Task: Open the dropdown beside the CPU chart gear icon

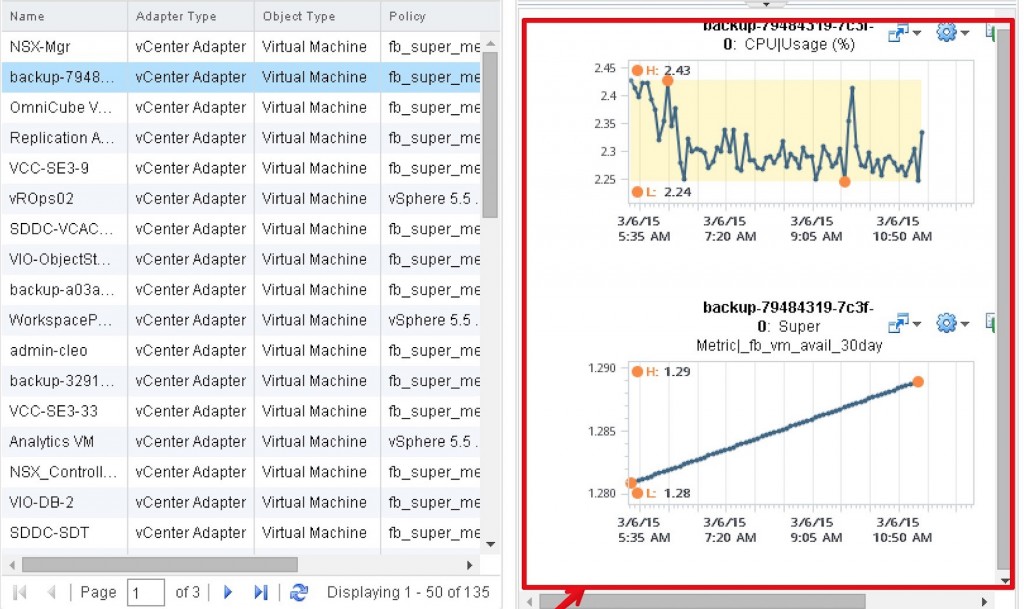Action: coord(963,32)
